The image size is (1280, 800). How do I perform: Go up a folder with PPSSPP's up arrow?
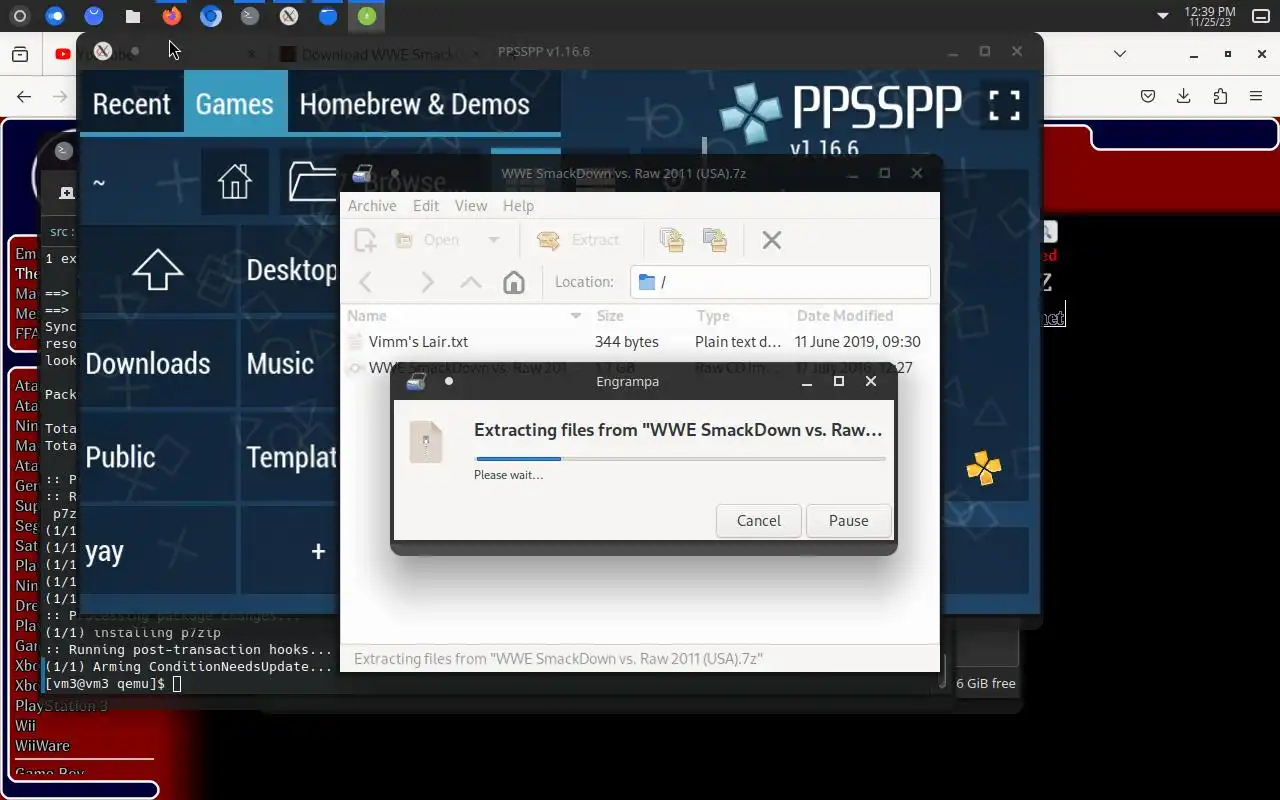[158, 270]
